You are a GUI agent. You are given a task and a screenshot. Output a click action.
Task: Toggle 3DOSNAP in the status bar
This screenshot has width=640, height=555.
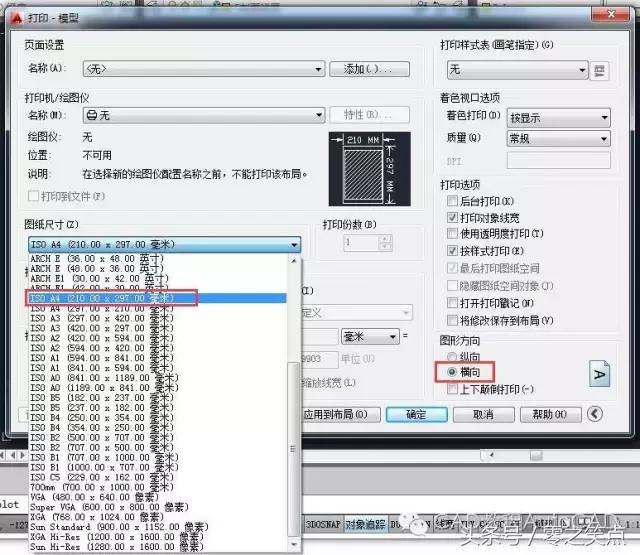click(323, 524)
